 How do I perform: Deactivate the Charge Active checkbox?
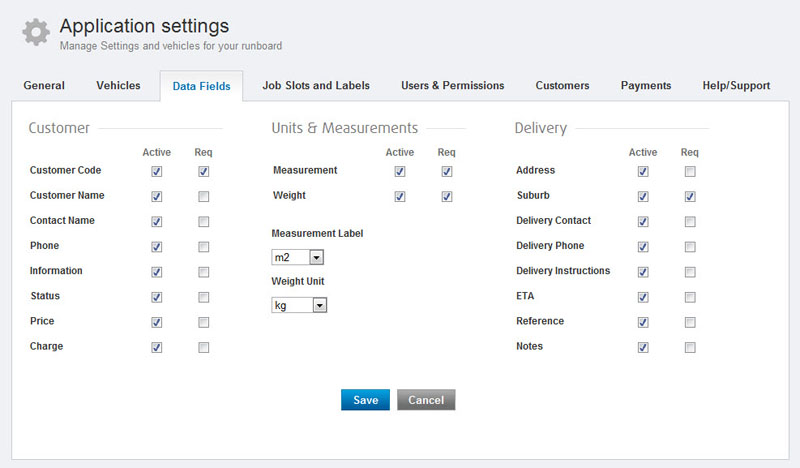[x=157, y=348]
